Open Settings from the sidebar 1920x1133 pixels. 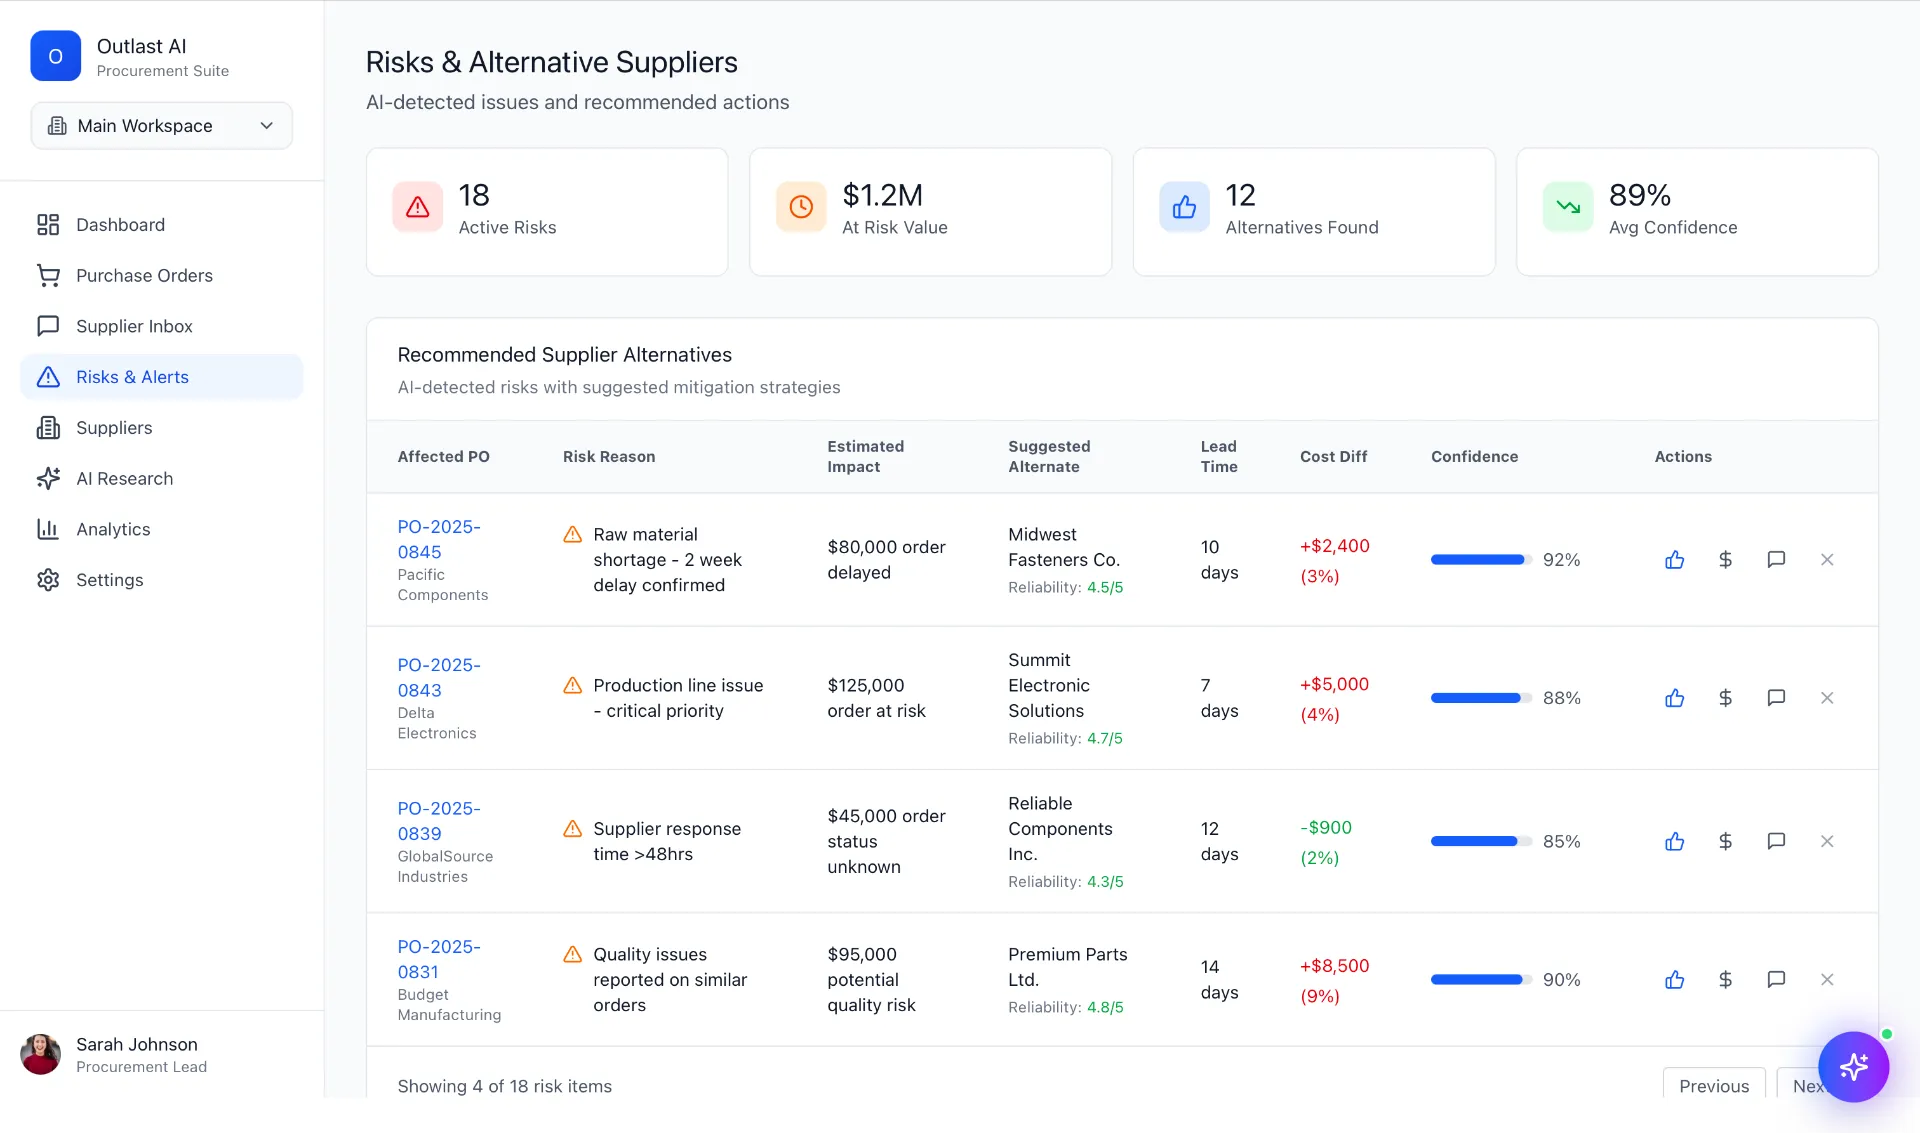[x=109, y=580]
